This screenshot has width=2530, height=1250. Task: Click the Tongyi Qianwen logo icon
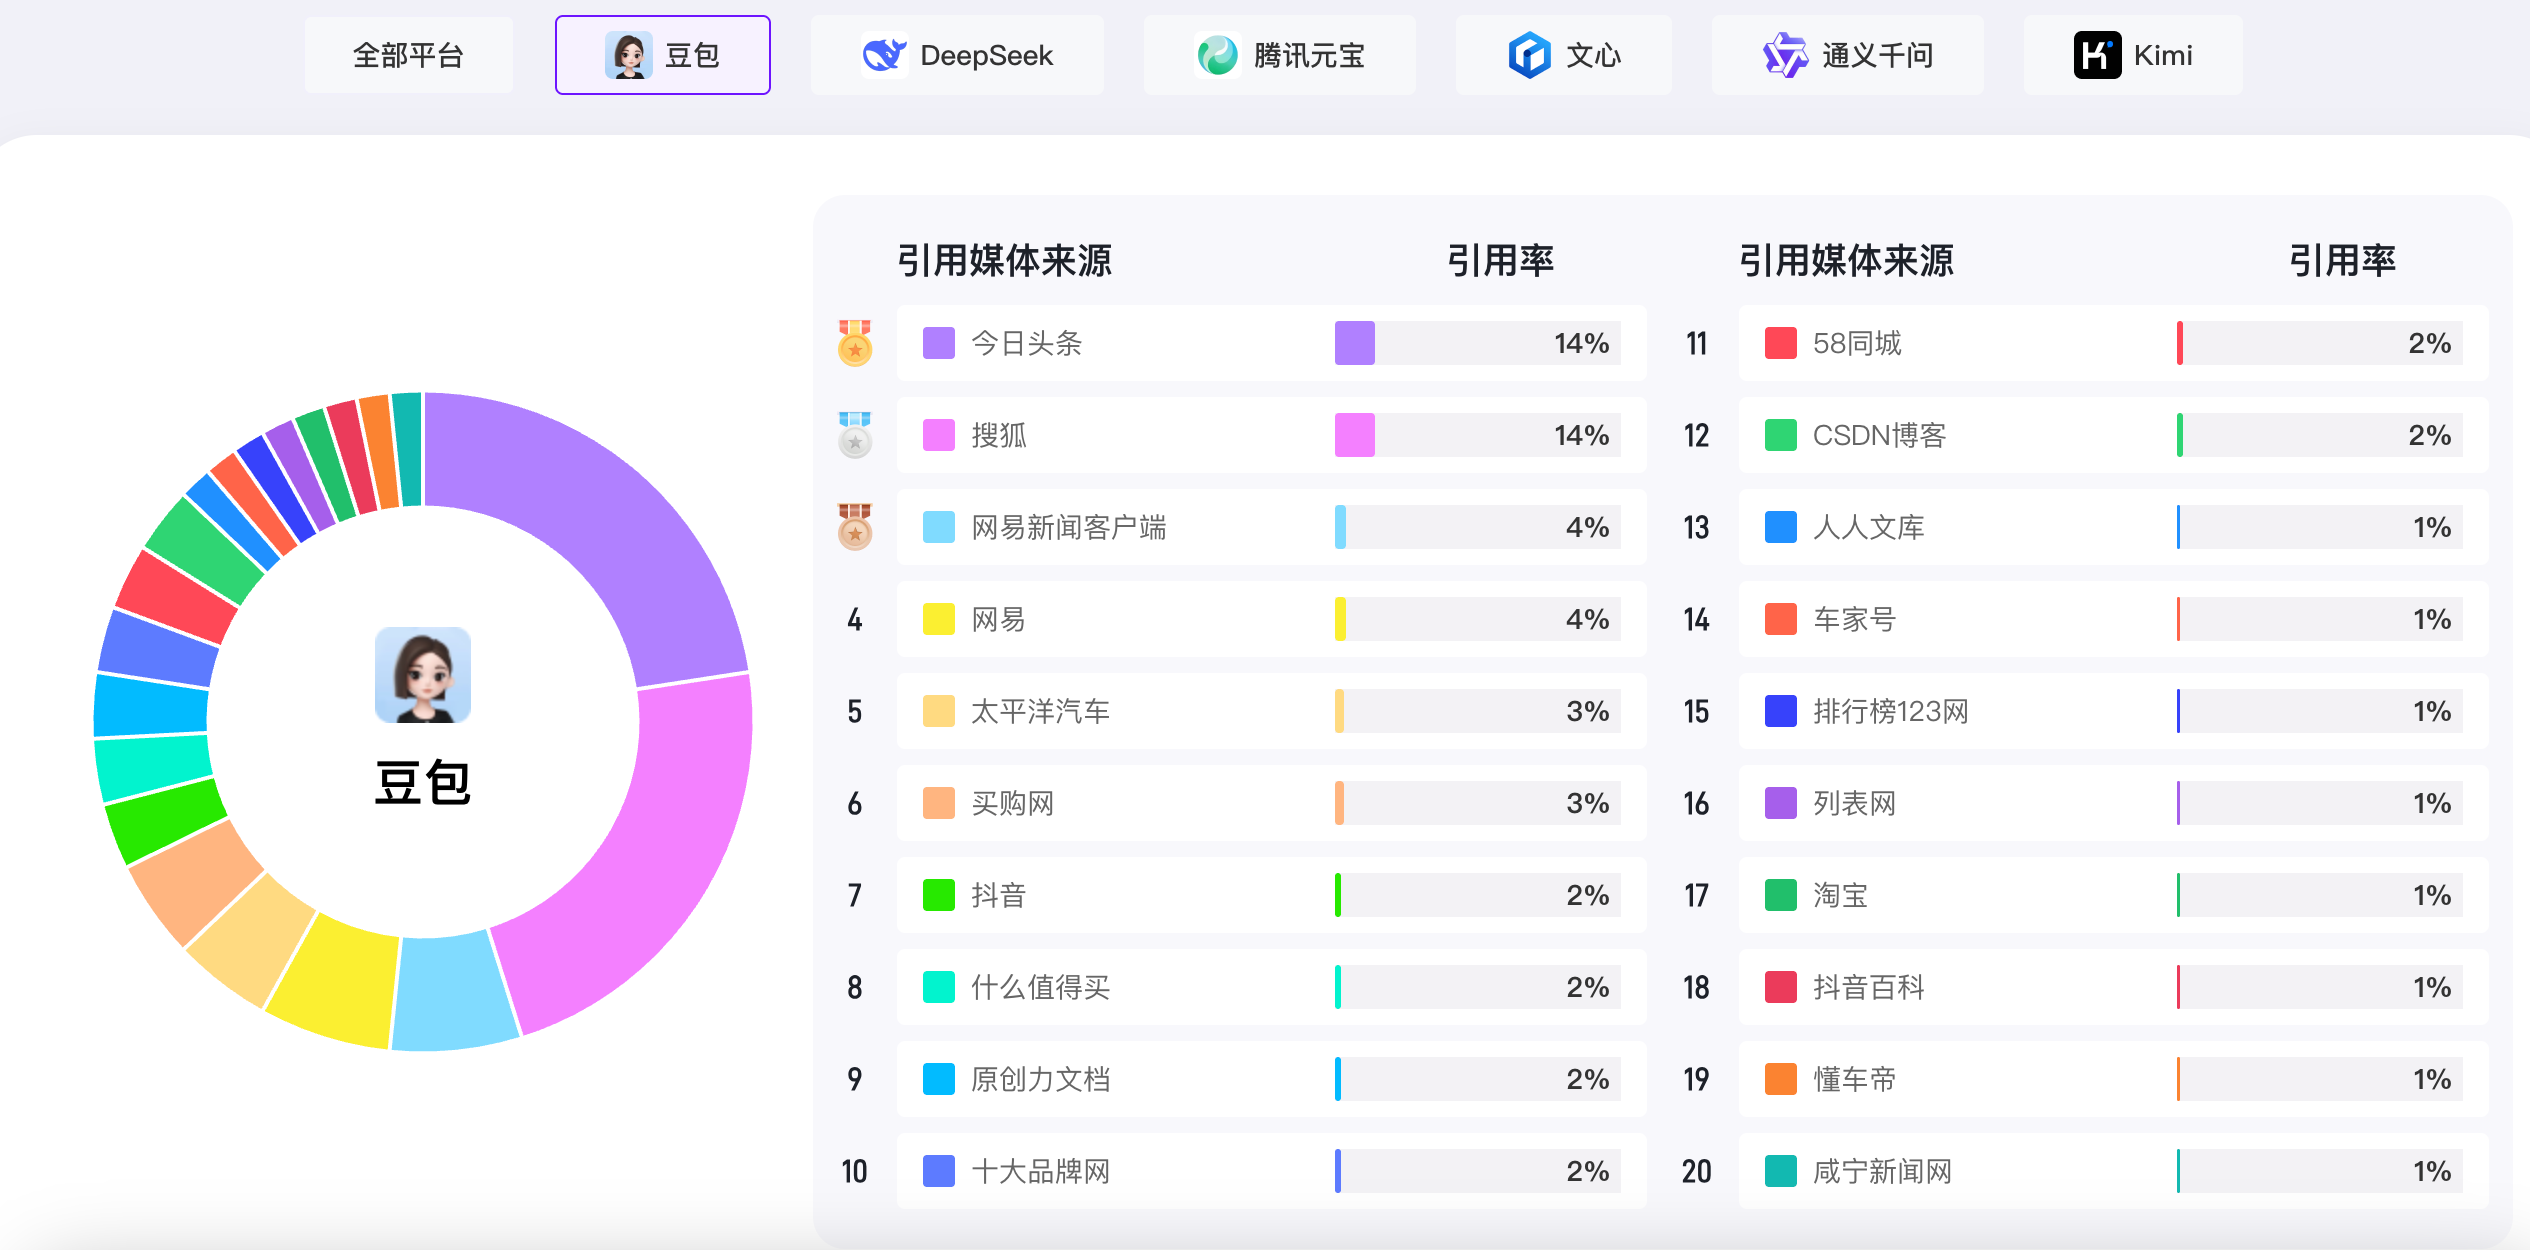click(1785, 55)
